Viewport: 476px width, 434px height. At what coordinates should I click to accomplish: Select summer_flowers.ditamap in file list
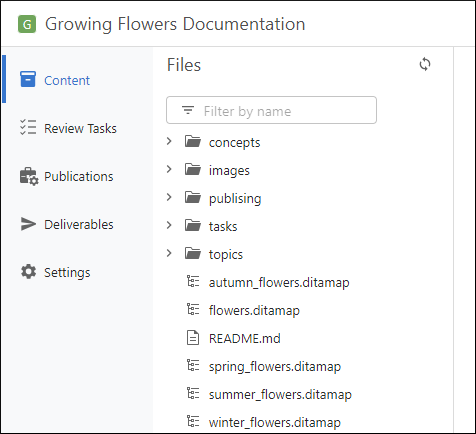pyautogui.click(x=280, y=394)
